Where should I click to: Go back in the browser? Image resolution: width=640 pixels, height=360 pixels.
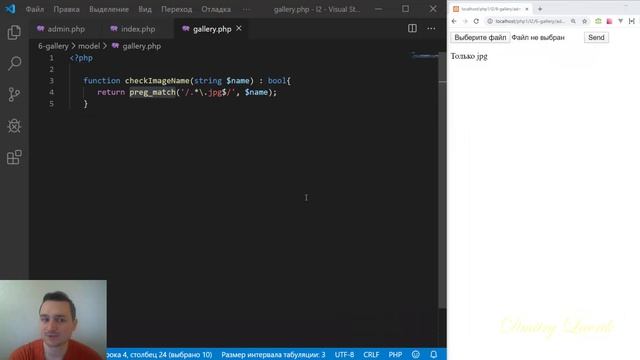point(454,21)
